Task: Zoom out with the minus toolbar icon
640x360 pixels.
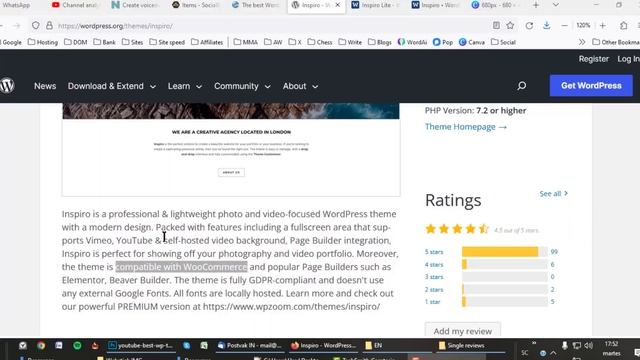Action: 564,25
